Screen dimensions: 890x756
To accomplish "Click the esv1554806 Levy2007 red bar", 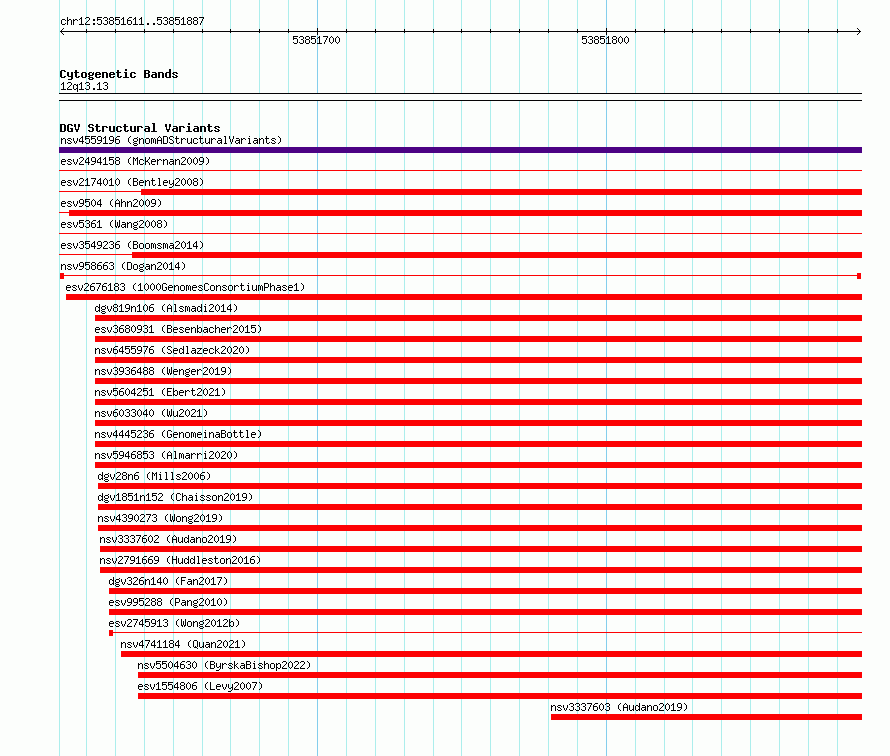I will click(500, 696).
